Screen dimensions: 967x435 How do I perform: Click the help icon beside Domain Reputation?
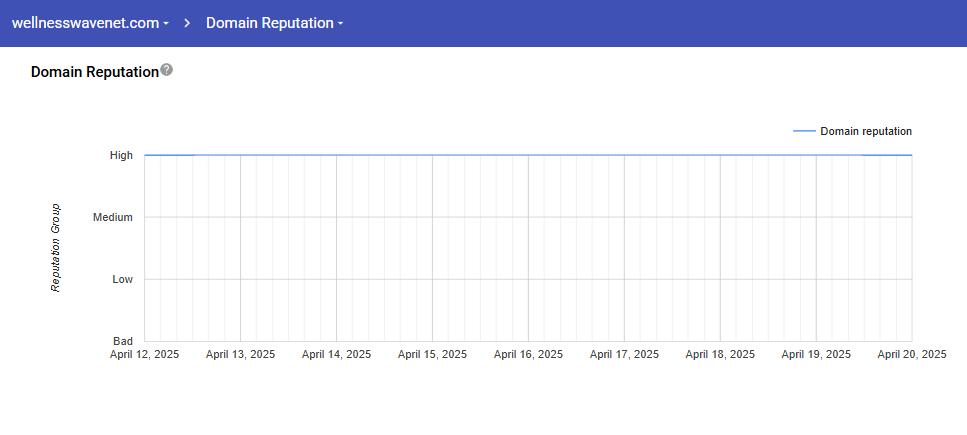[x=167, y=70]
